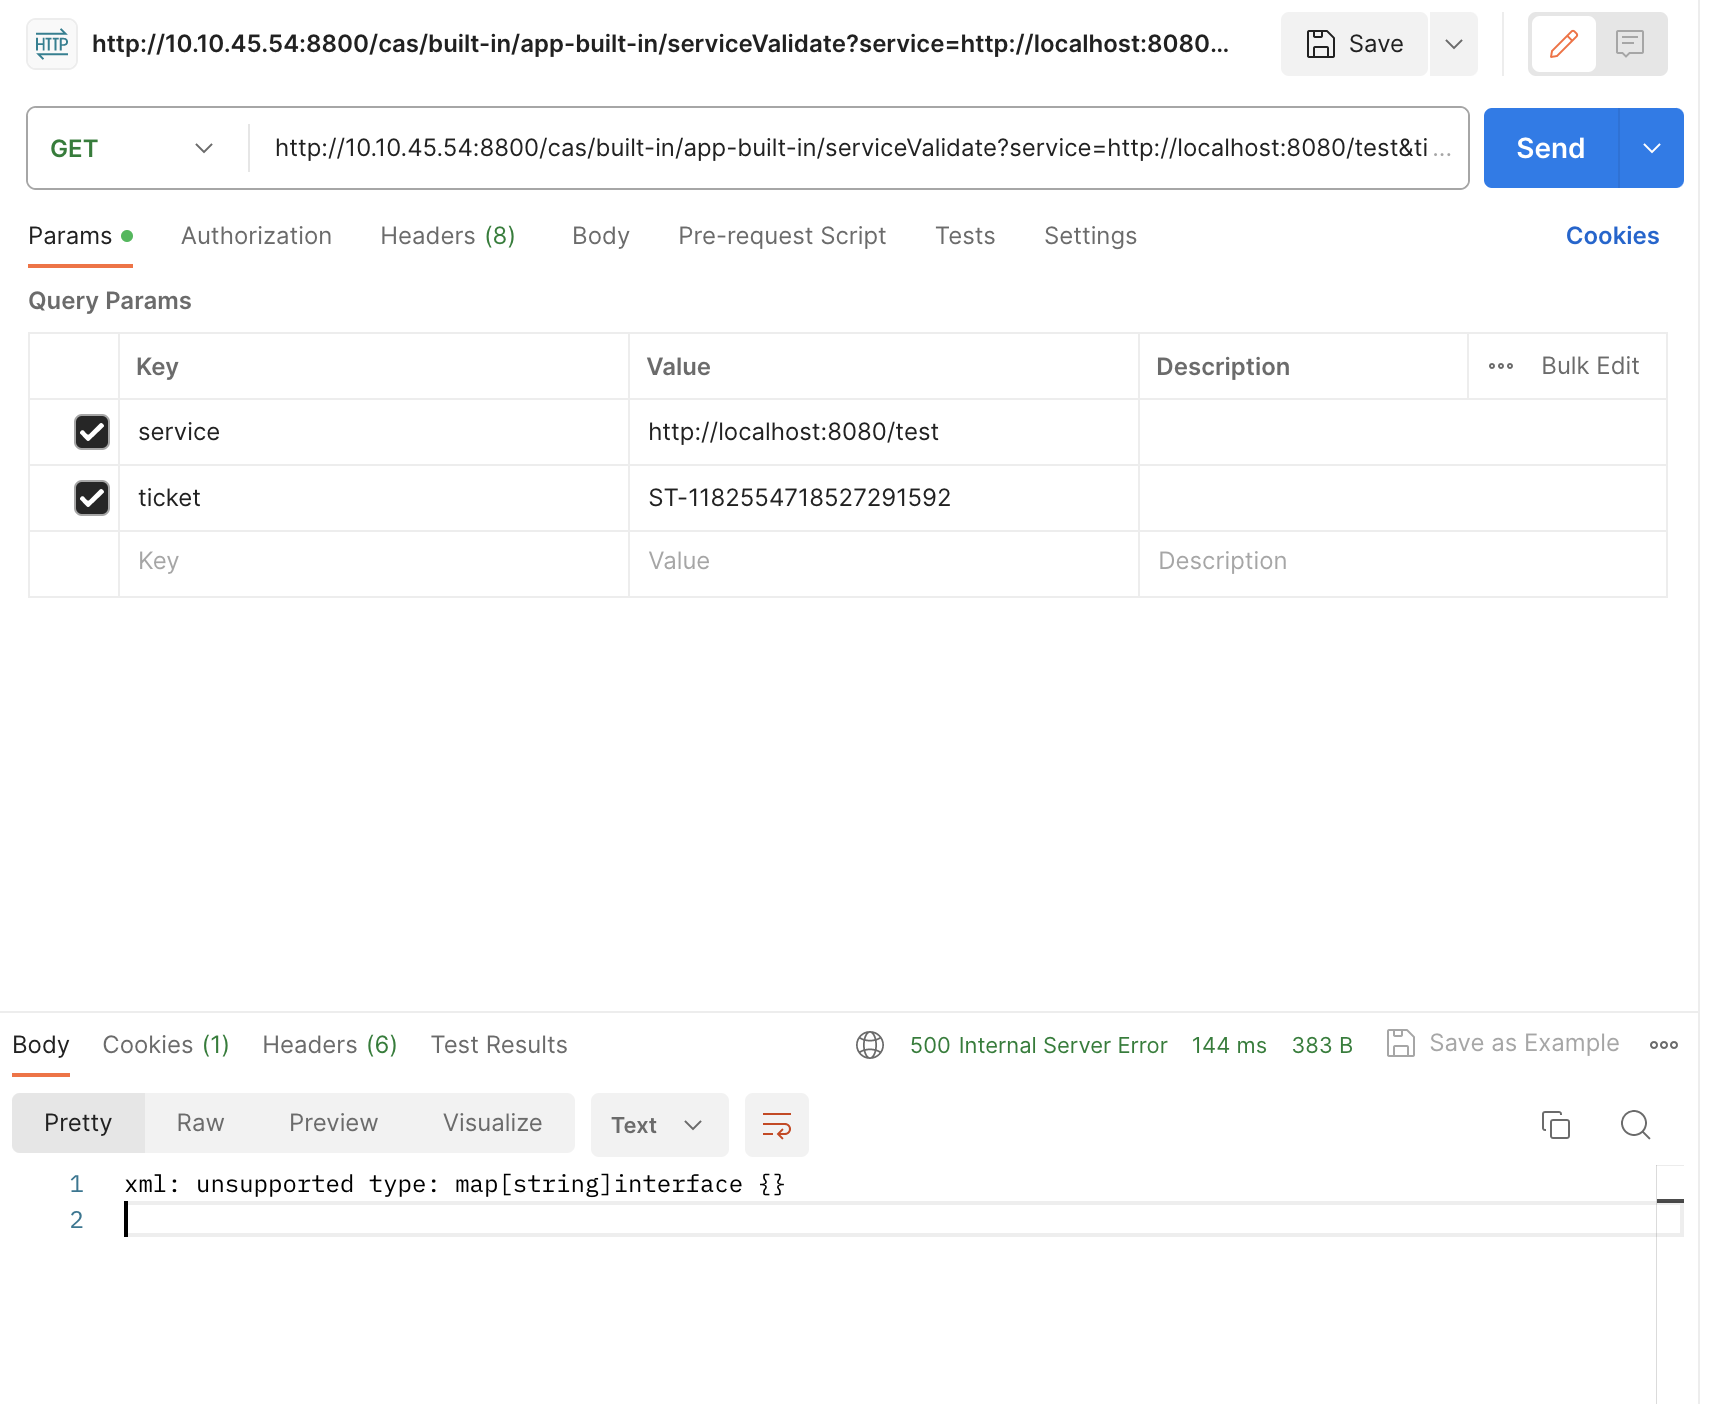The width and height of the screenshot is (1728, 1404).
Task: Toggle line wrapping in the response viewer
Action: point(777,1124)
